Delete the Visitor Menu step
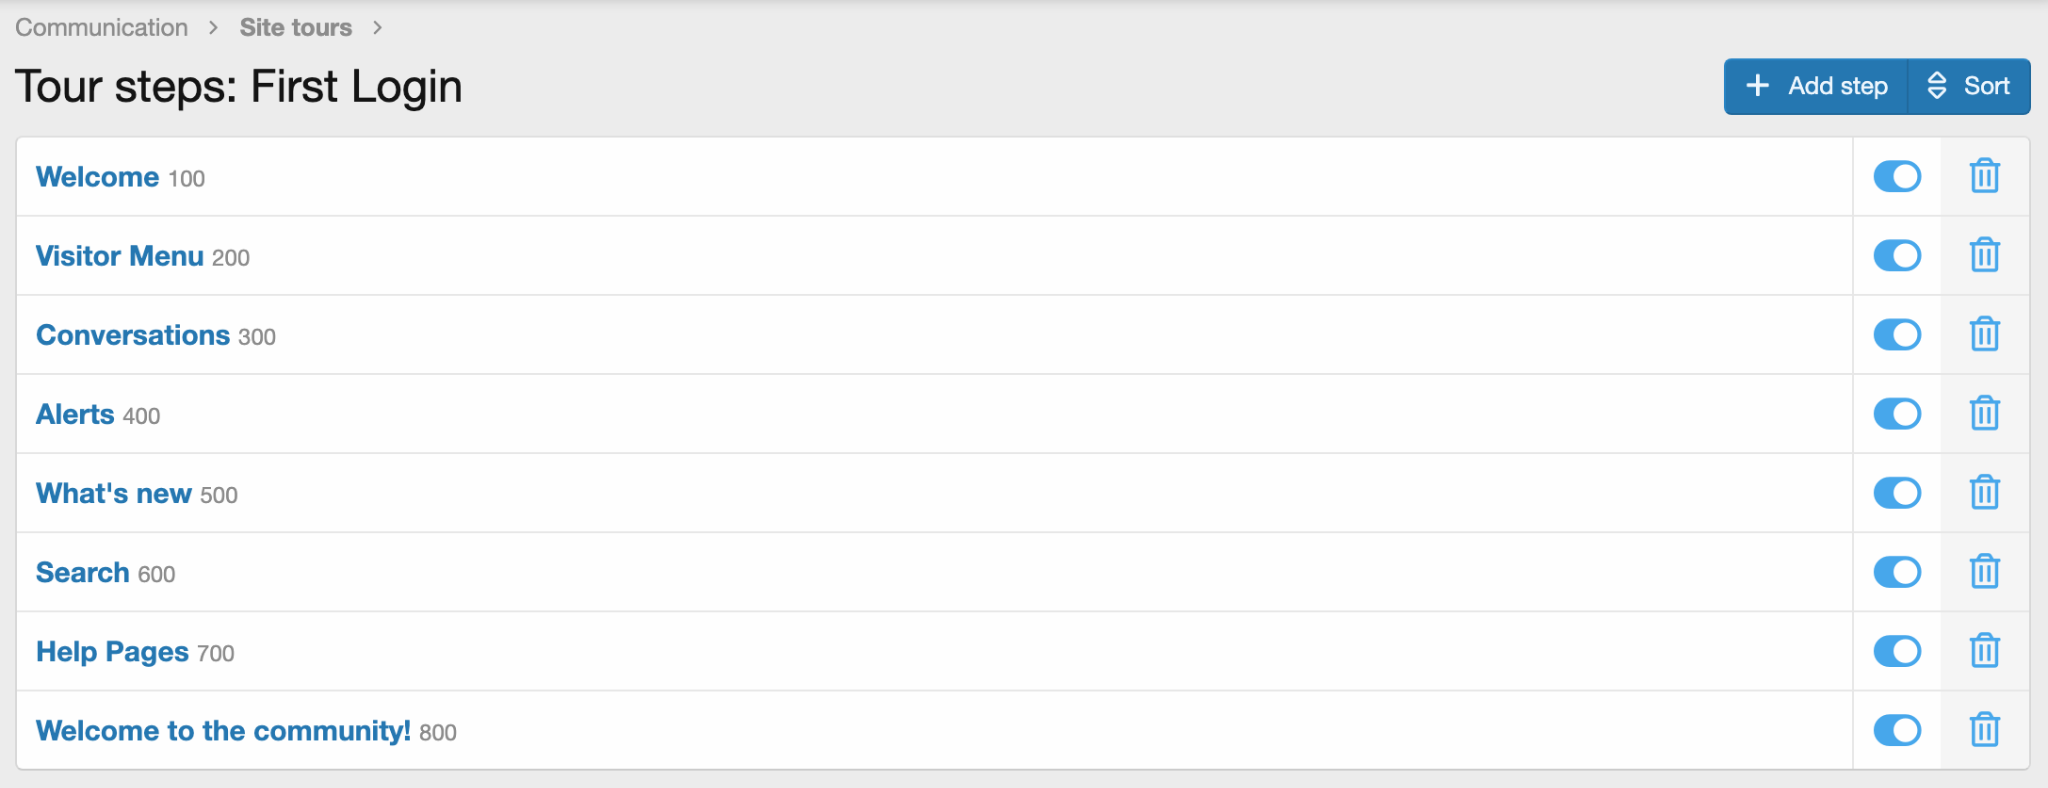Screen dimensions: 2048x788 [1984, 255]
